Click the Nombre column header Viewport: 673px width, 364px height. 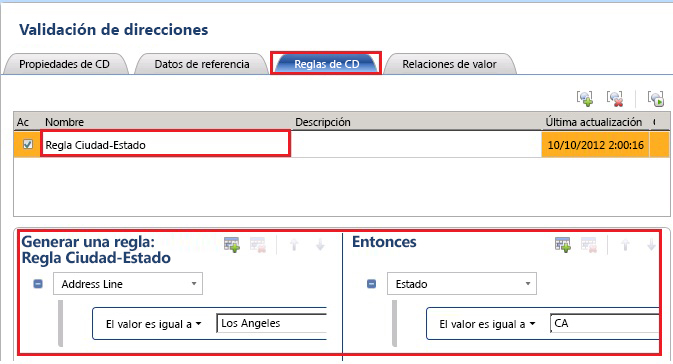click(x=167, y=122)
